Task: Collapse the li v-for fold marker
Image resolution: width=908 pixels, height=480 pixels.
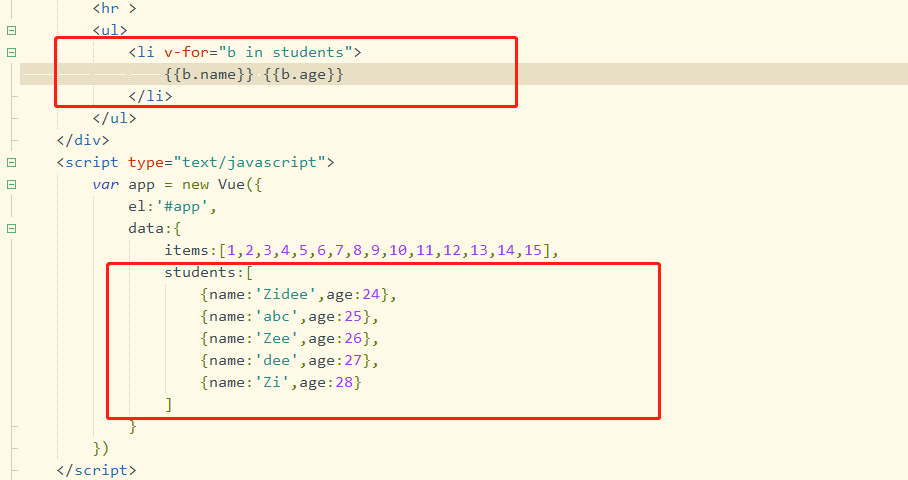Action: pyautogui.click(x=11, y=52)
